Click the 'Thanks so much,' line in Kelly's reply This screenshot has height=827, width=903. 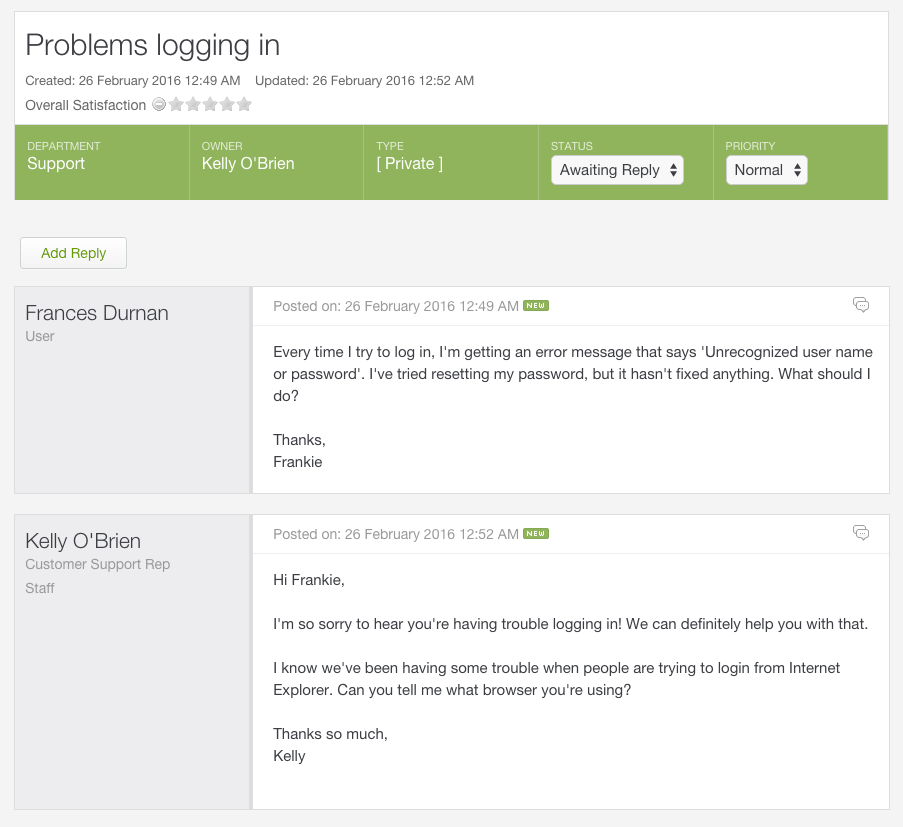[x=330, y=734]
